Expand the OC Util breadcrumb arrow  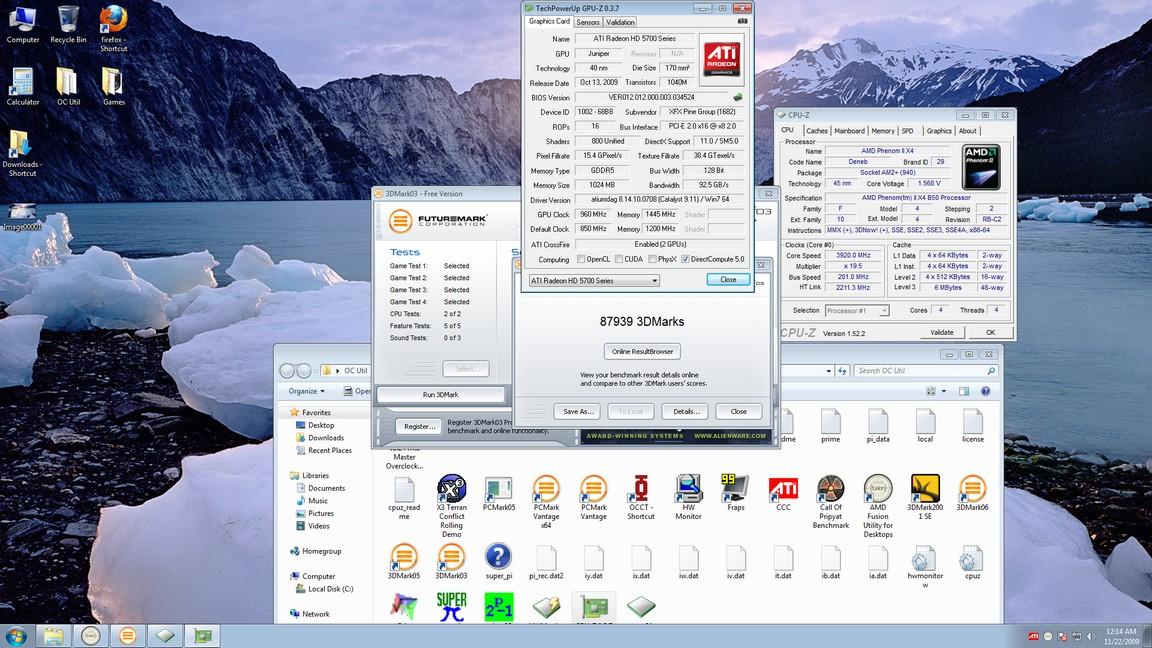pyautogui.click(x=336, y=371)
